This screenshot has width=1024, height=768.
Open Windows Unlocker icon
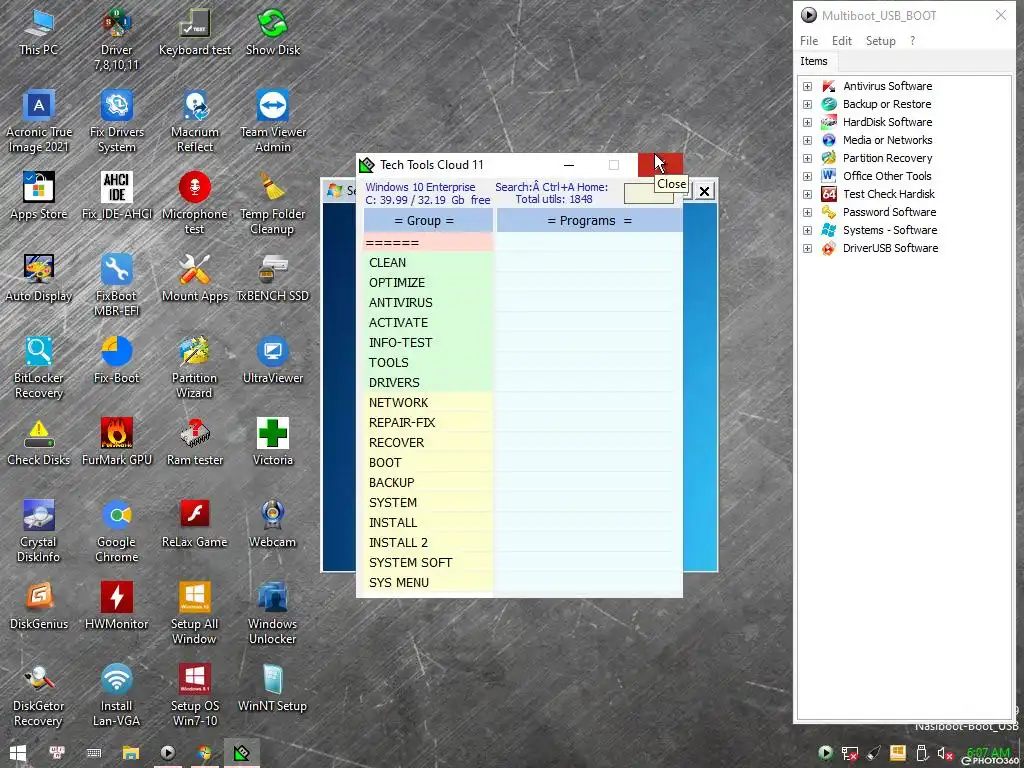coord(272,614)
